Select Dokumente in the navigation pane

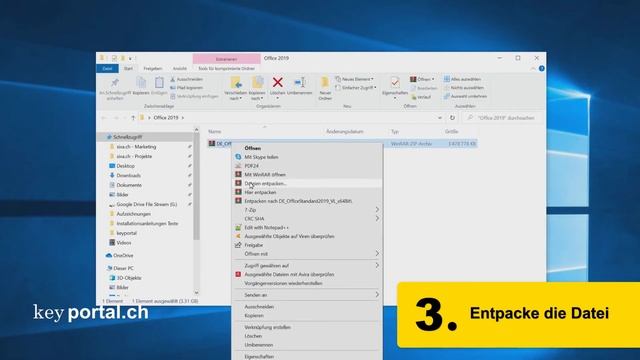coord(129,185)
